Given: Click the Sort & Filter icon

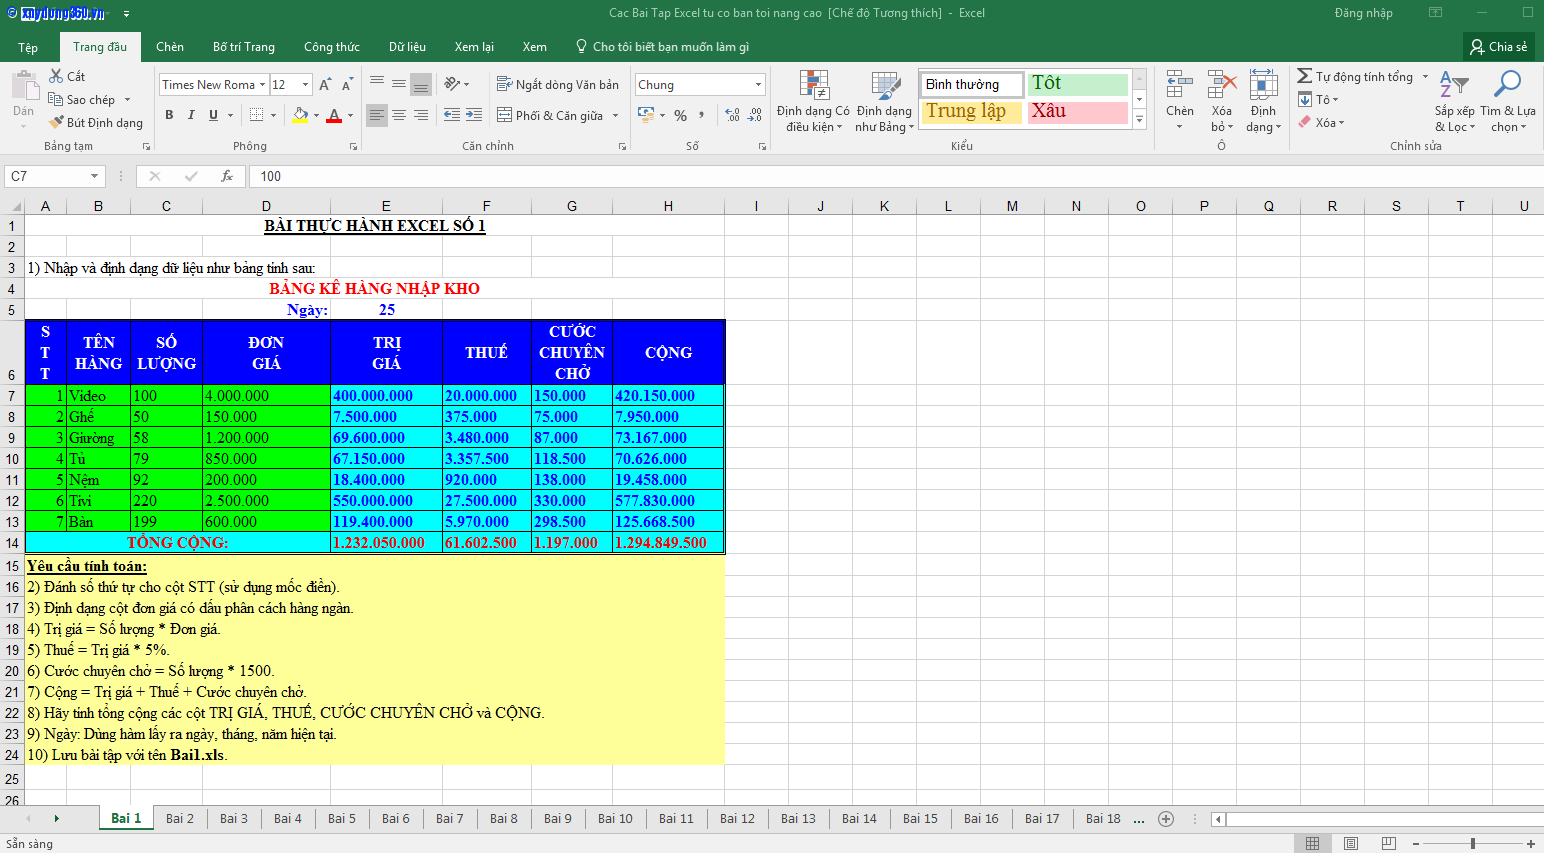Looking at the screenshot, I should (1453, 84).
